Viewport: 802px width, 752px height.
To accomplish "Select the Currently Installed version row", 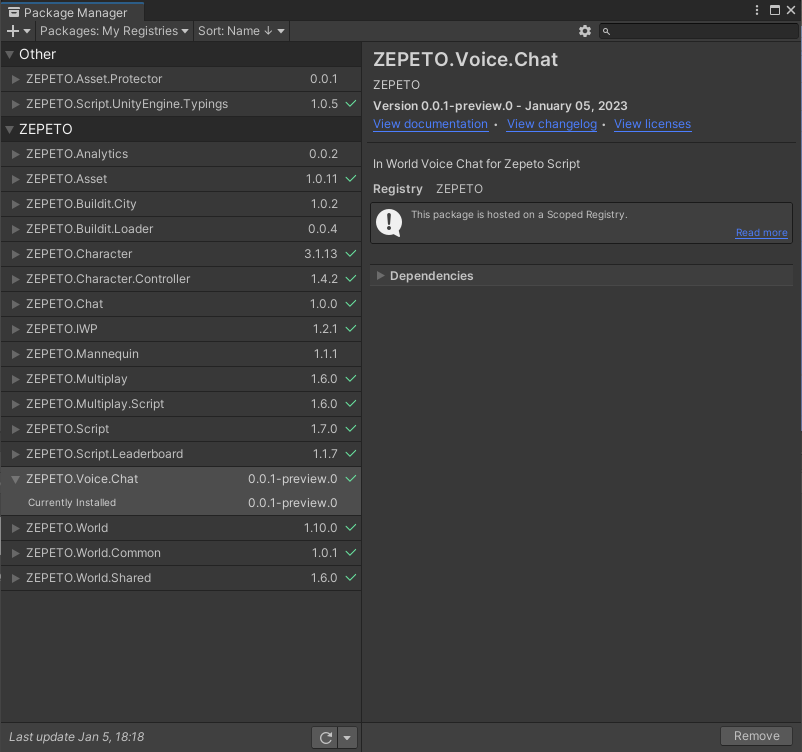I will 181,503.
